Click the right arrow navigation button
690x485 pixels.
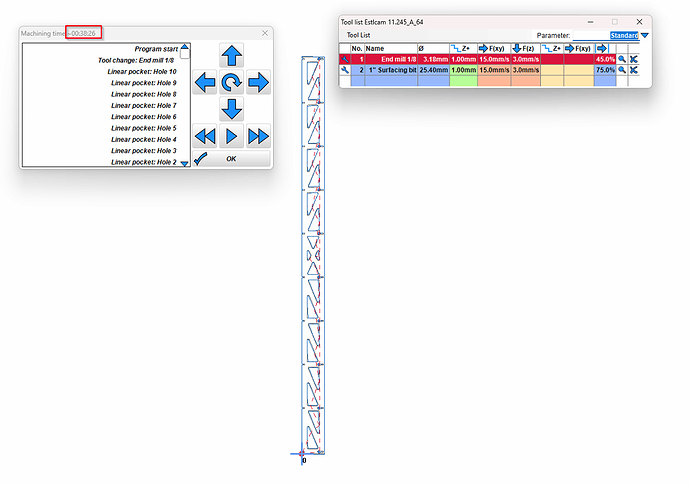258,82
